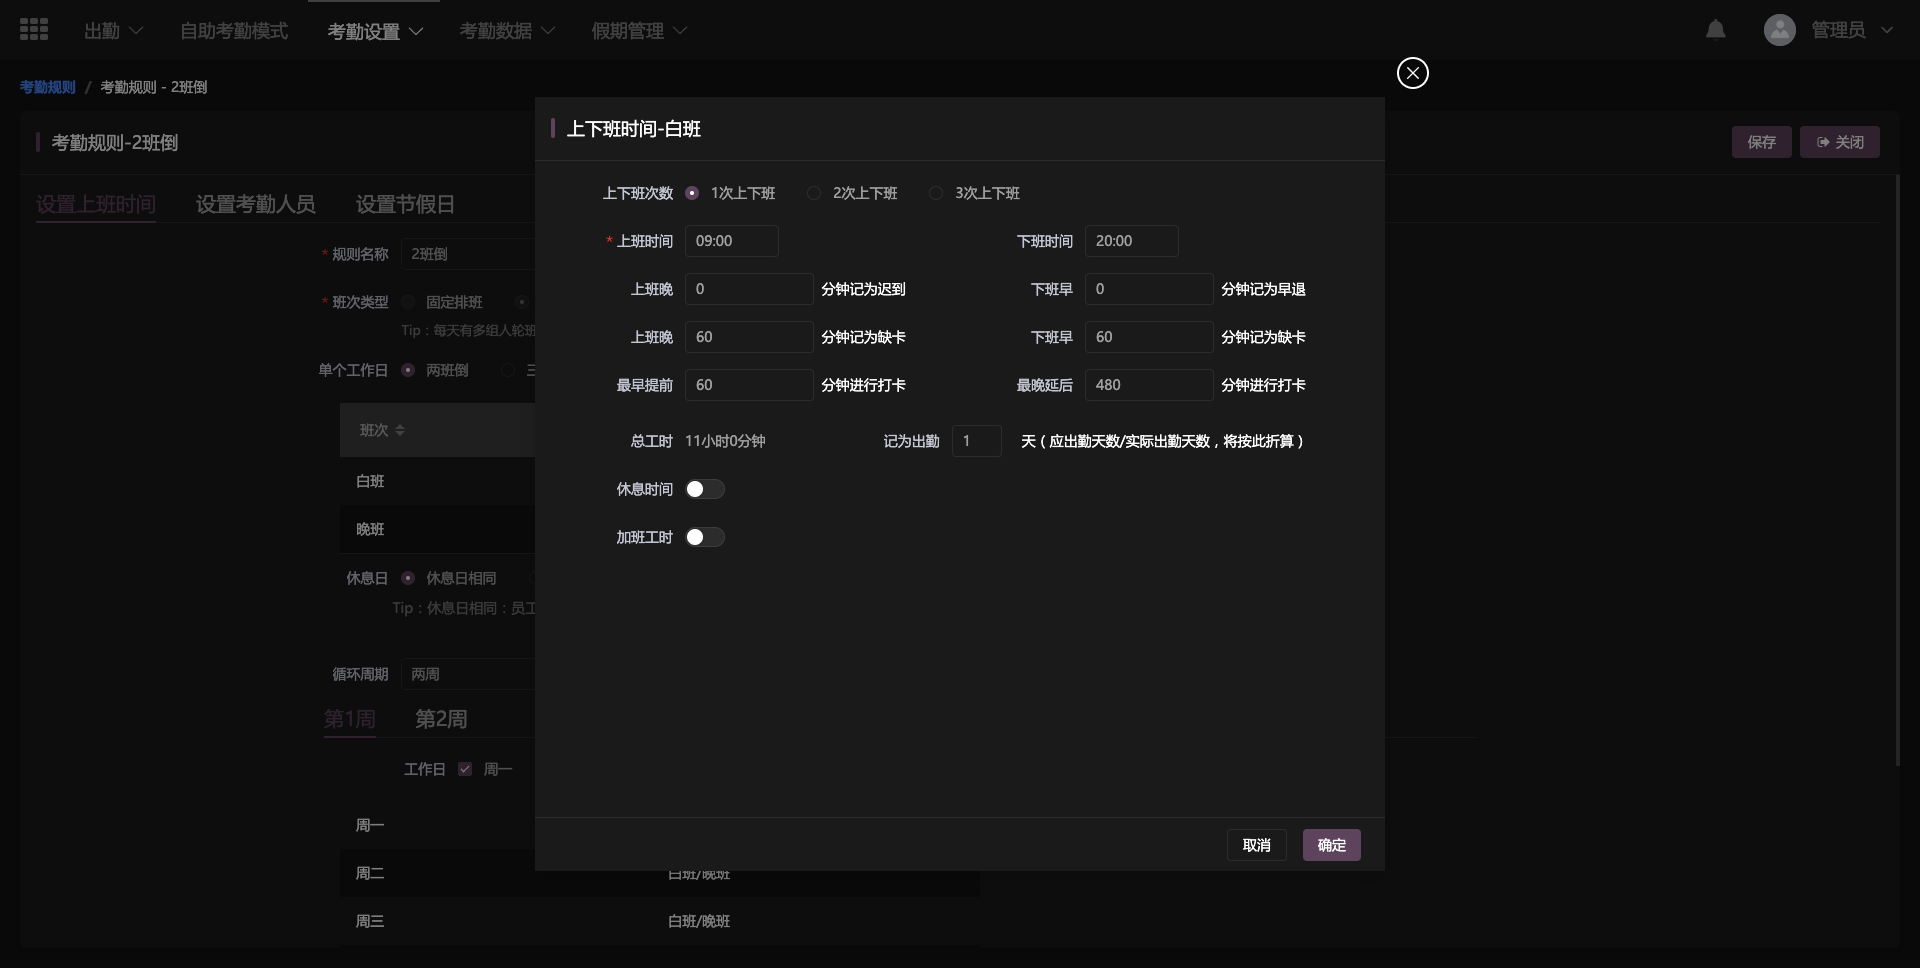
Task: Select the 2次上下班 radio option
Action: coord(814,193)
